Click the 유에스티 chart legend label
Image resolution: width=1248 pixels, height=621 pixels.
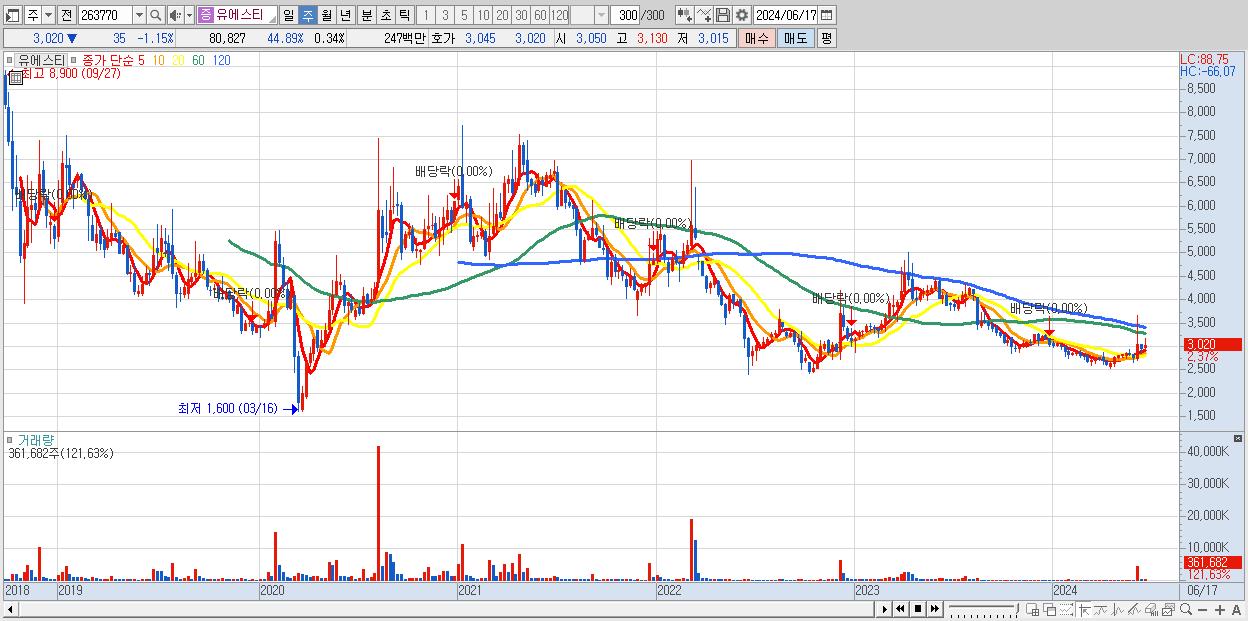41,60
